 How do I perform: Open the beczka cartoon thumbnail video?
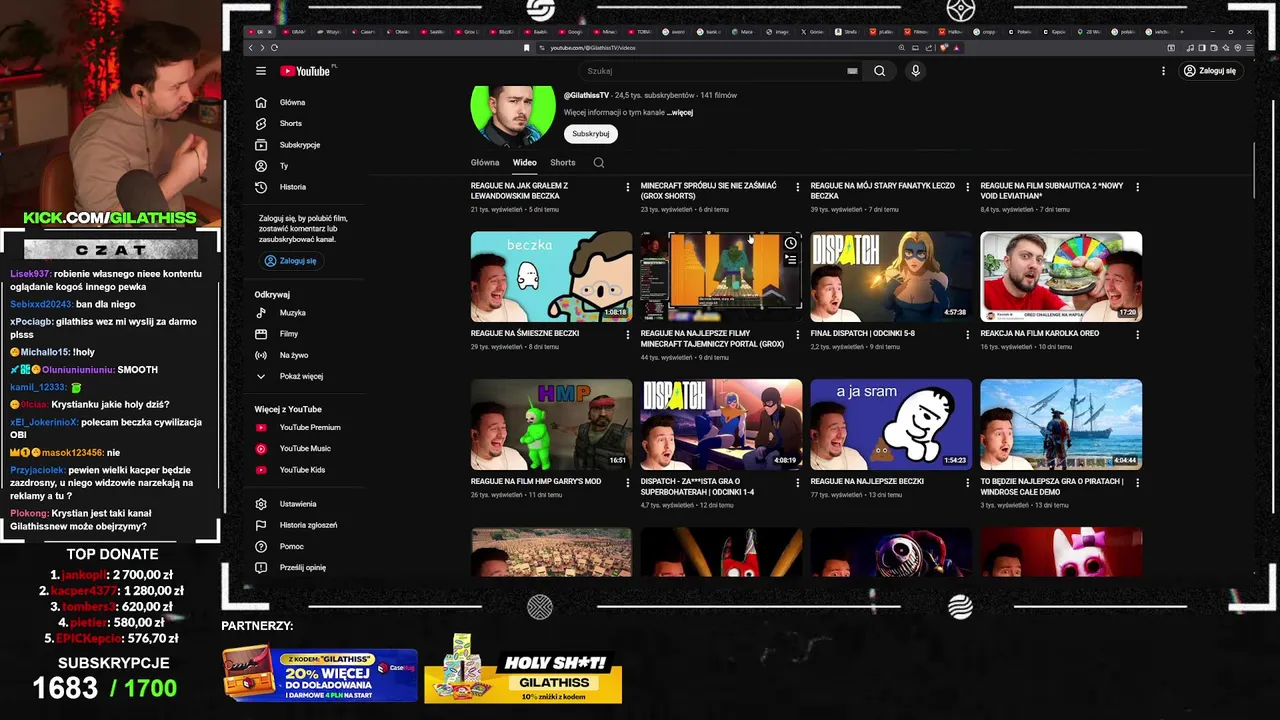click(551, 277)
